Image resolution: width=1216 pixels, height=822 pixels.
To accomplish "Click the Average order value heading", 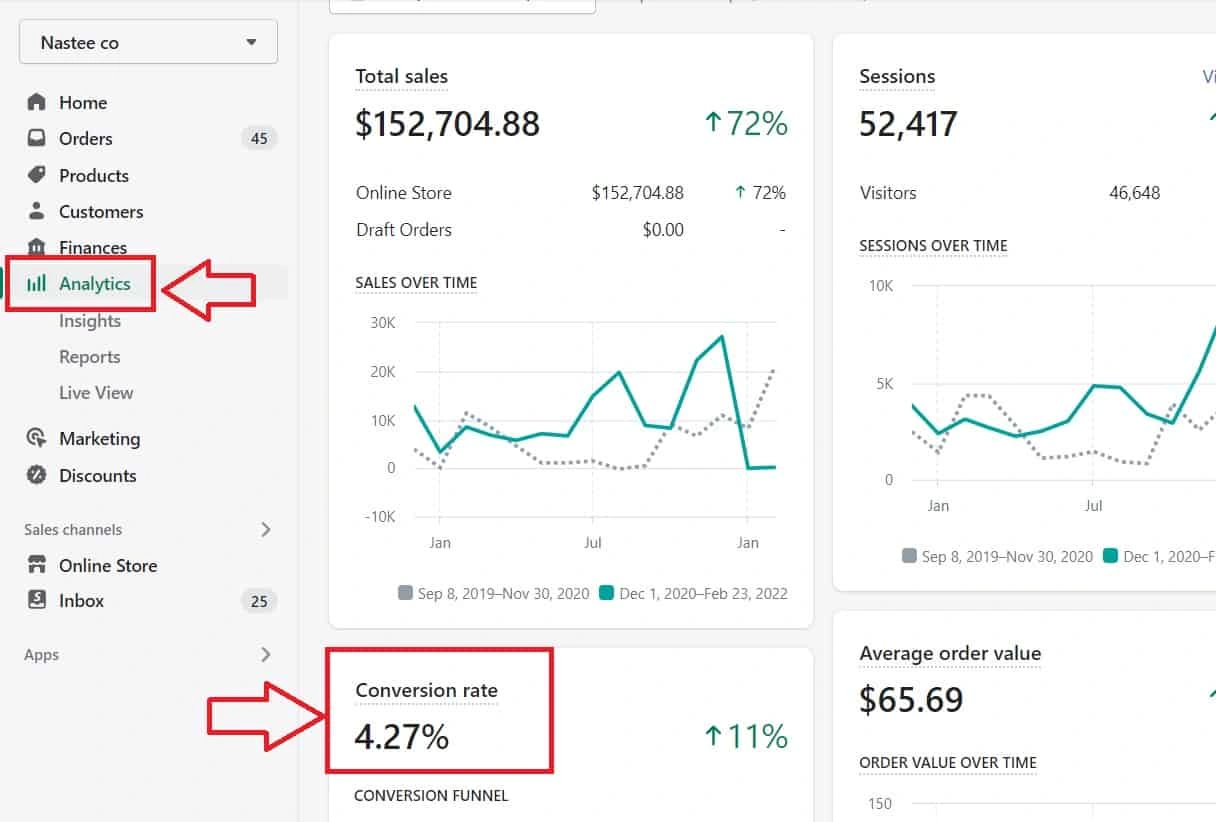I will point(950,654).
